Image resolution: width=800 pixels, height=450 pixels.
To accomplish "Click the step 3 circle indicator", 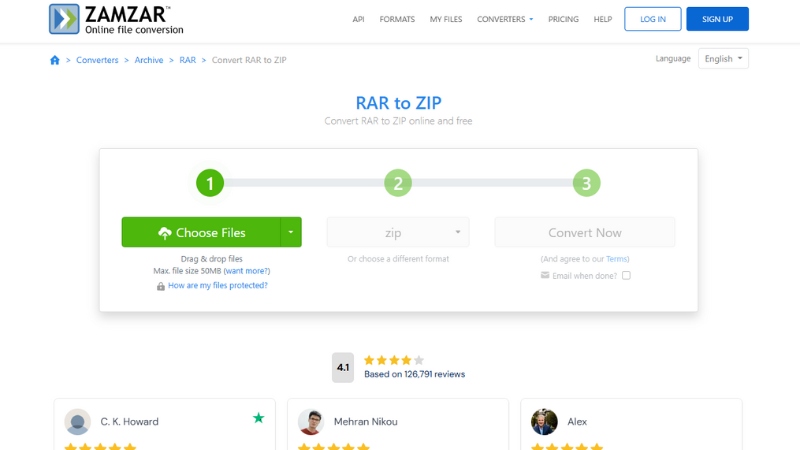I will coord(586,183).
